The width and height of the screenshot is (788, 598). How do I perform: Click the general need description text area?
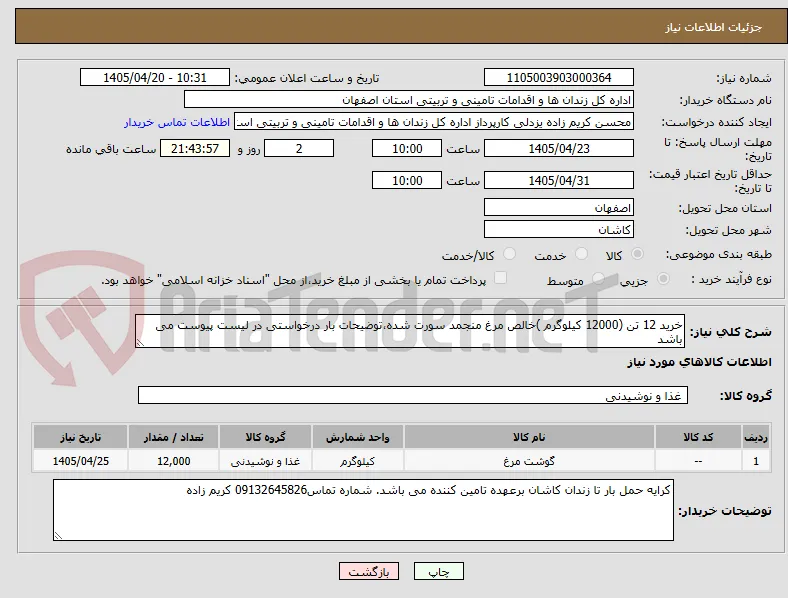(410, 332)
